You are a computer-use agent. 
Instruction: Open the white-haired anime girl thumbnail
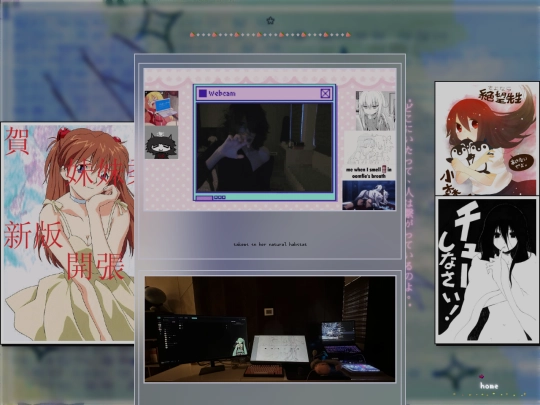[375, 111]
